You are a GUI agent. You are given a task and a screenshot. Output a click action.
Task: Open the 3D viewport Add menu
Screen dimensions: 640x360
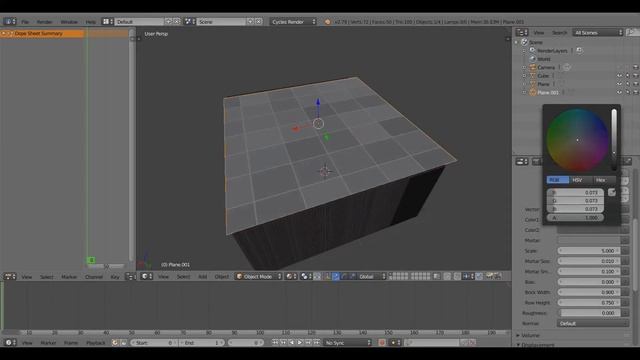(202, 276)
